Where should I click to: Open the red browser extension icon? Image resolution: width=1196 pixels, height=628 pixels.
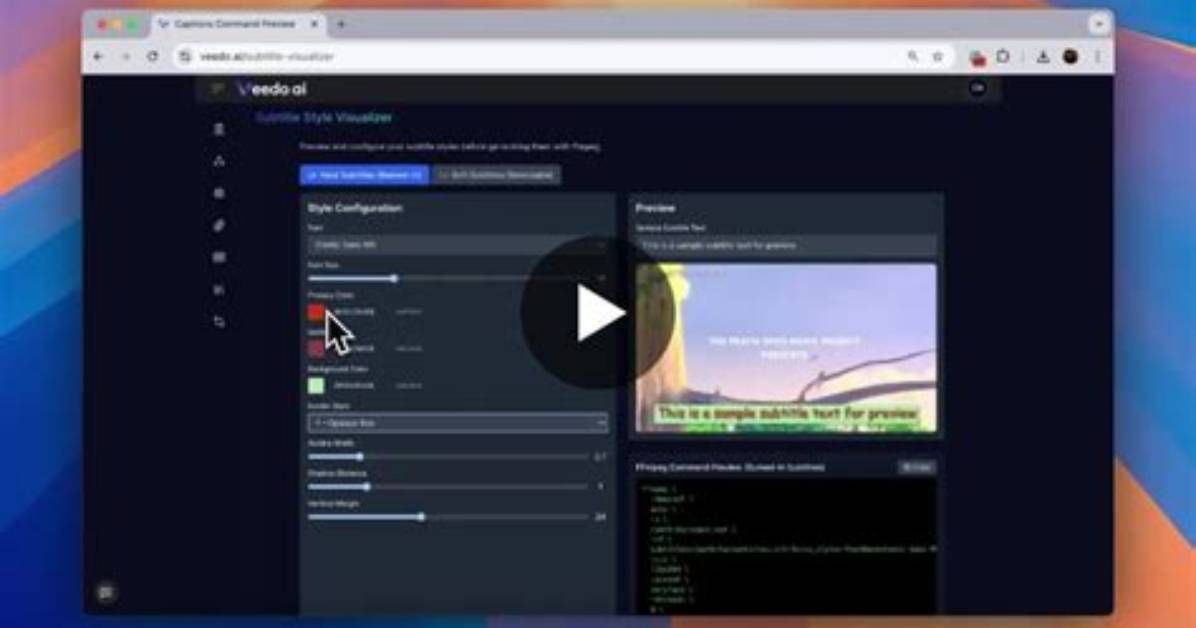coord(977,57)
